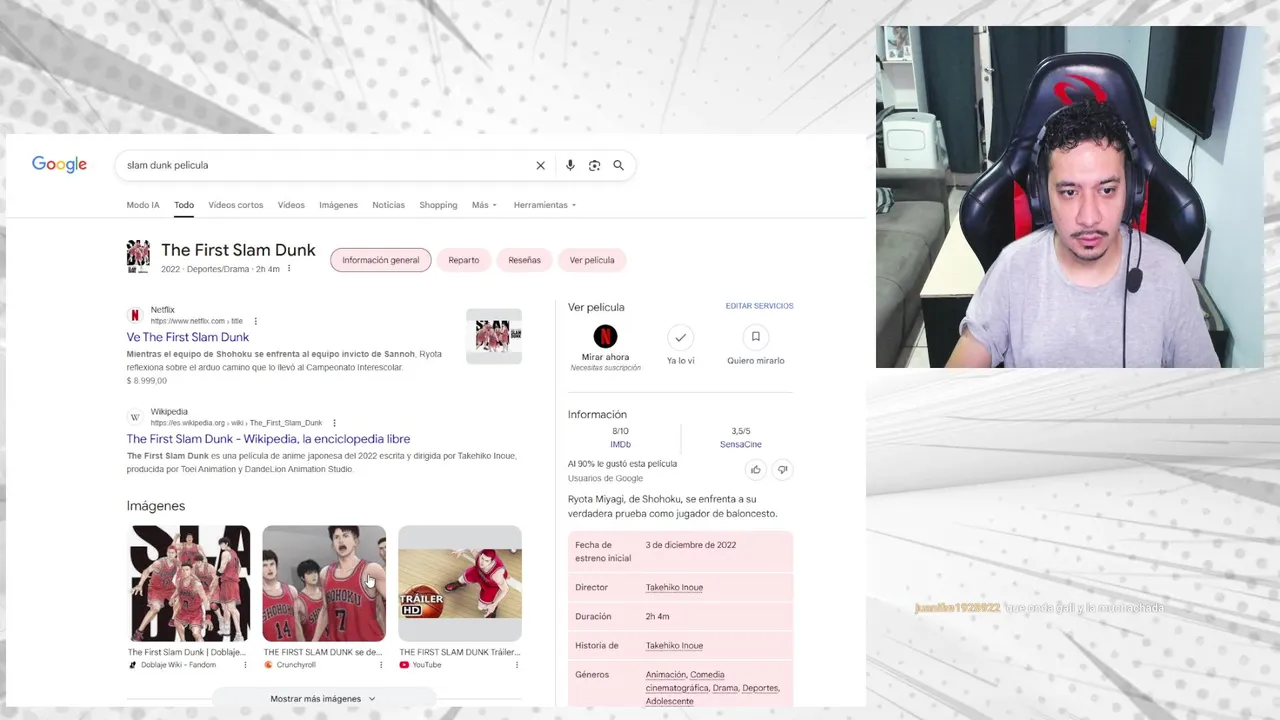Click the Google logo

click(59, 164)
